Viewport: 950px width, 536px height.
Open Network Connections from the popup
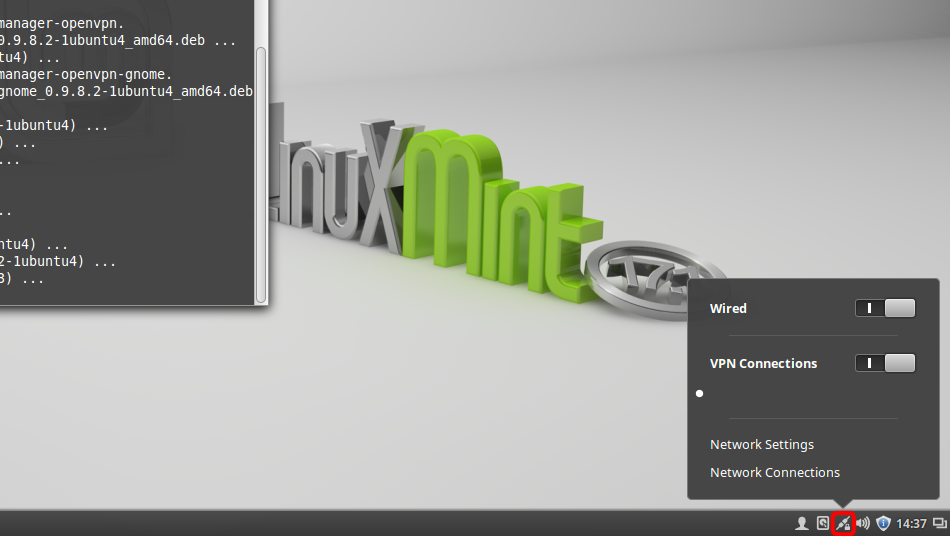[775, 472]
